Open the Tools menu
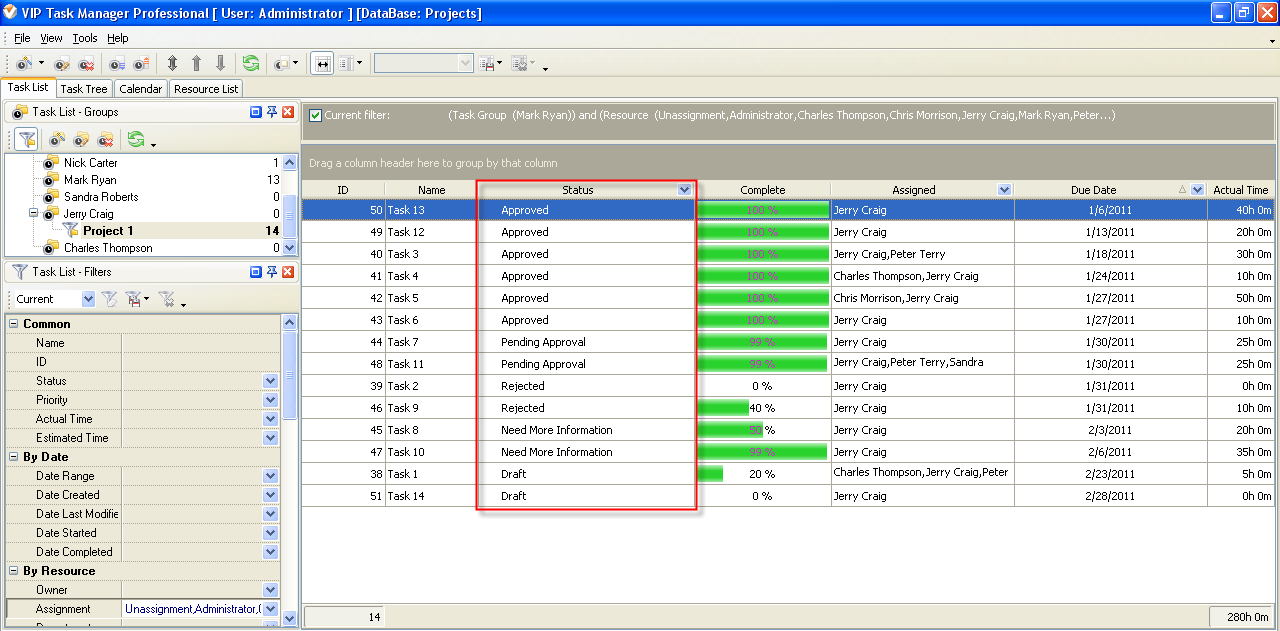Image resolution: width=1280 pixels, height=631 pixels. (x=85, y=38)
